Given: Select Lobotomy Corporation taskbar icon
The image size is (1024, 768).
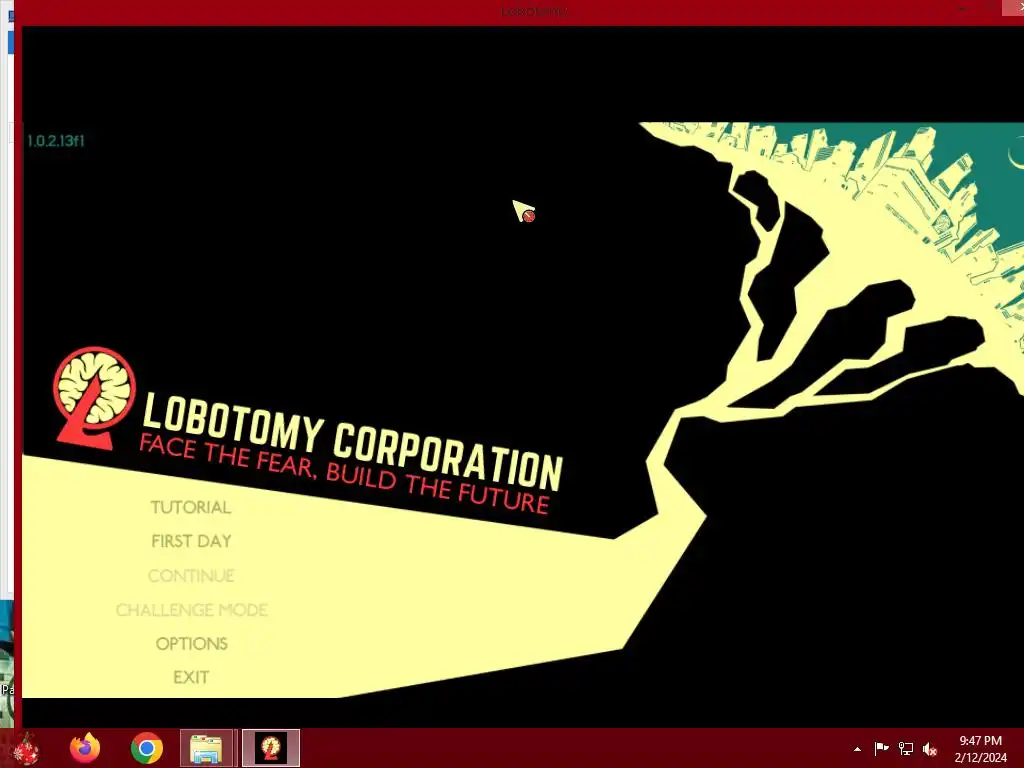Looking at the screenshot, I should tap(270, 748).
